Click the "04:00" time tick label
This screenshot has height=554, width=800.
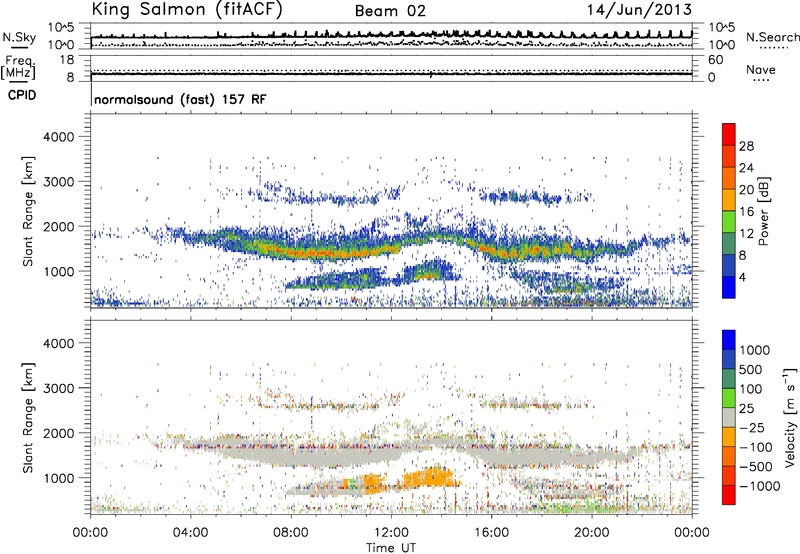tap(191, 533)
